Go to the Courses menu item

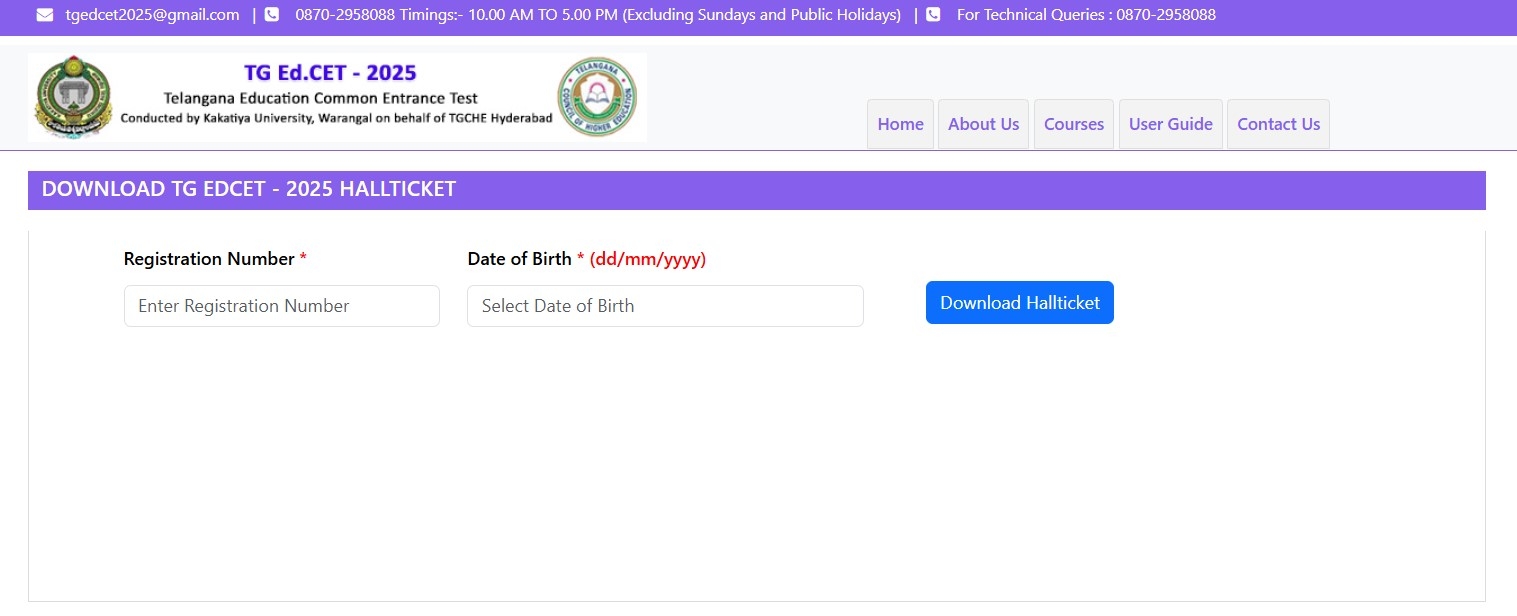[x=1074, y=124]
